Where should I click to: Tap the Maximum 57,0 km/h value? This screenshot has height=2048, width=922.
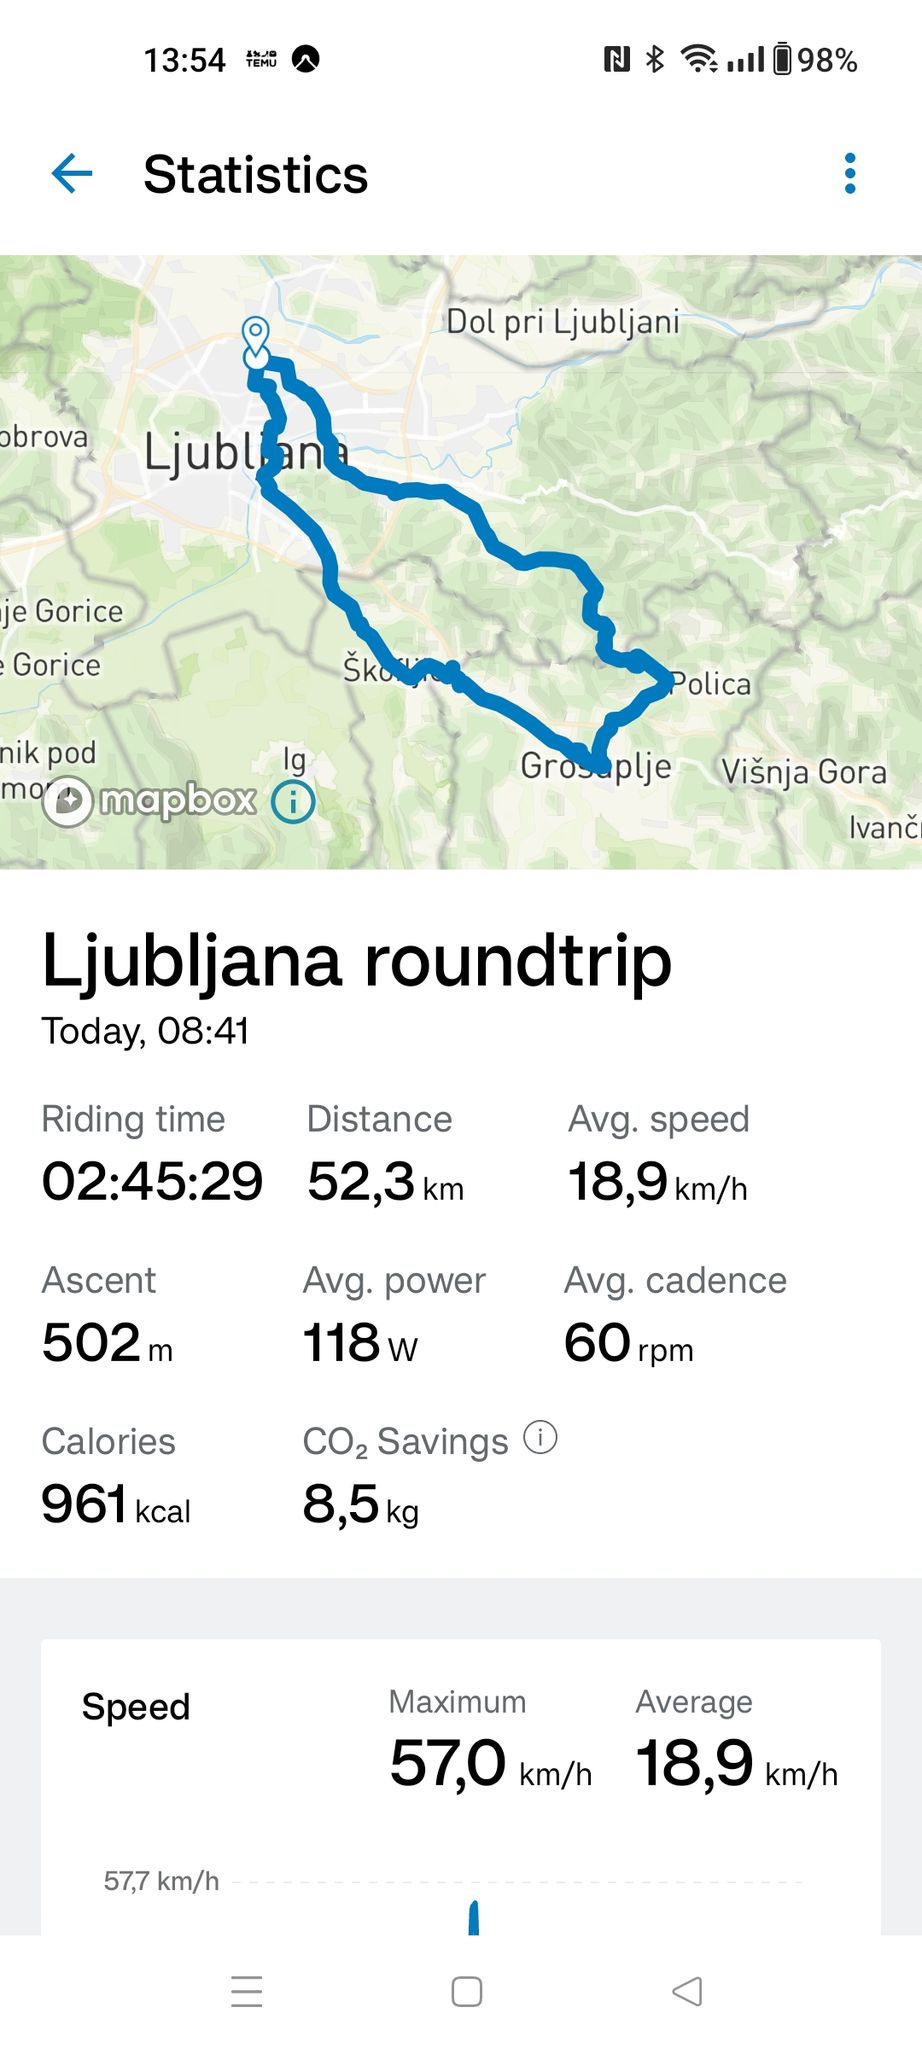pos(491,1763)
